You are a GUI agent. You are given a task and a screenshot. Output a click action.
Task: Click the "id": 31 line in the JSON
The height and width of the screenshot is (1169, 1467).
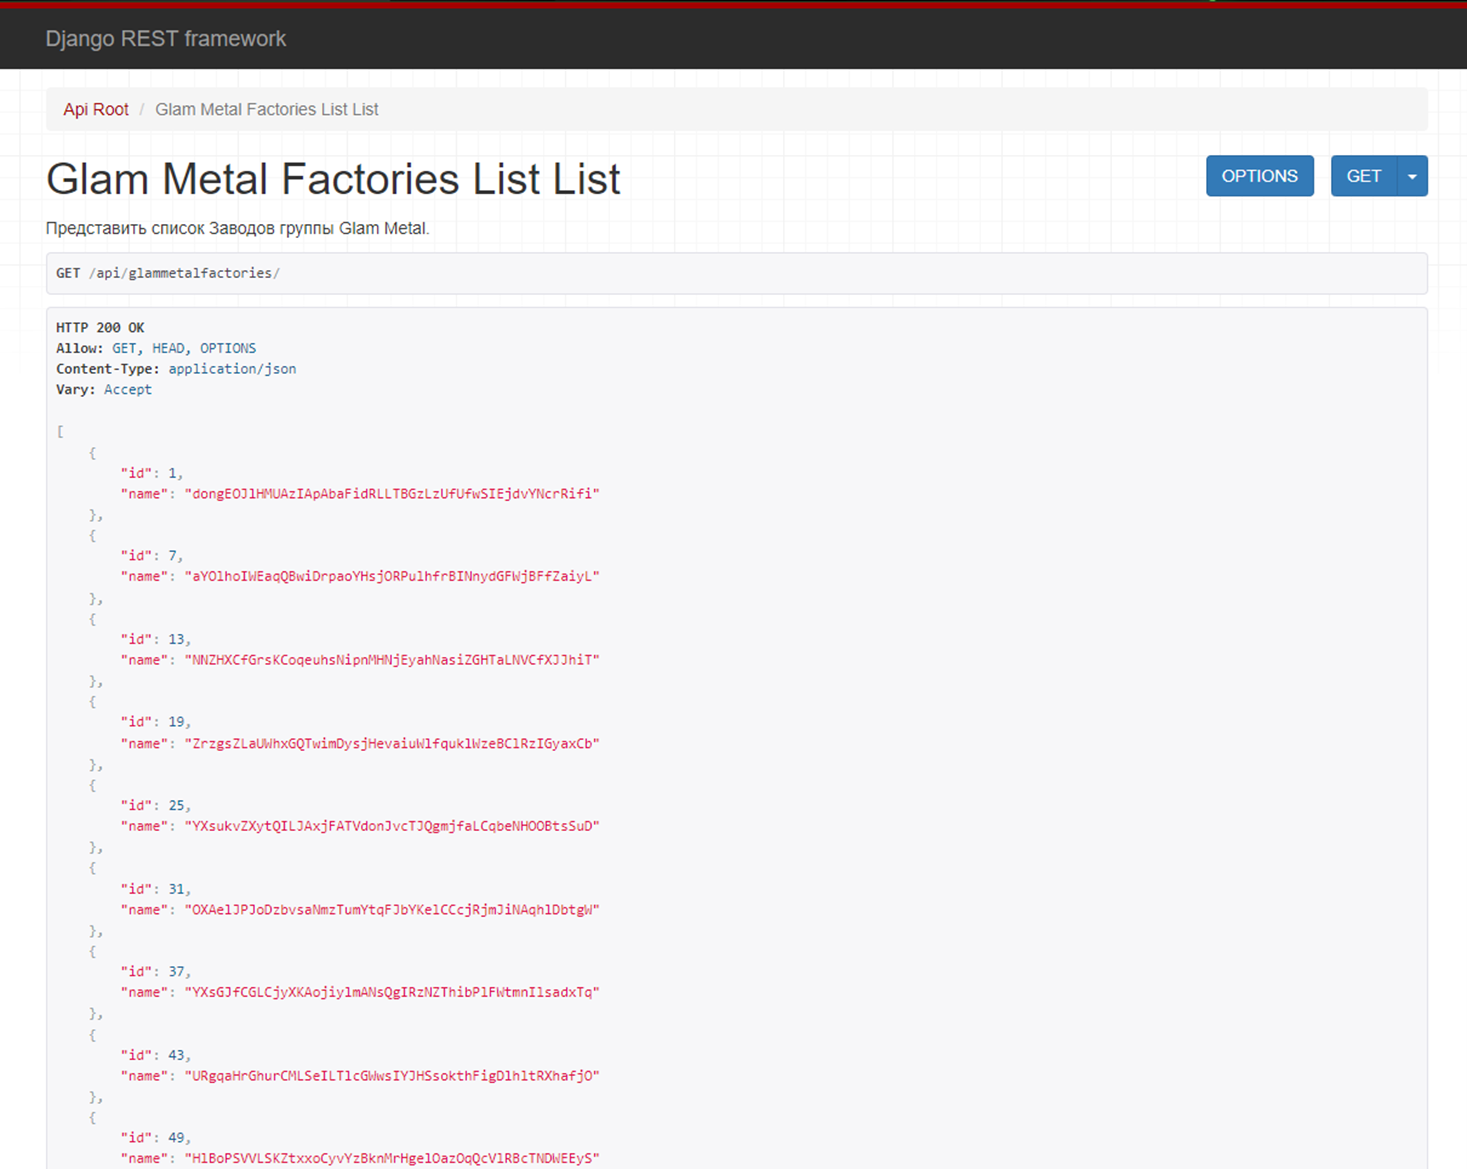(156, 889)
